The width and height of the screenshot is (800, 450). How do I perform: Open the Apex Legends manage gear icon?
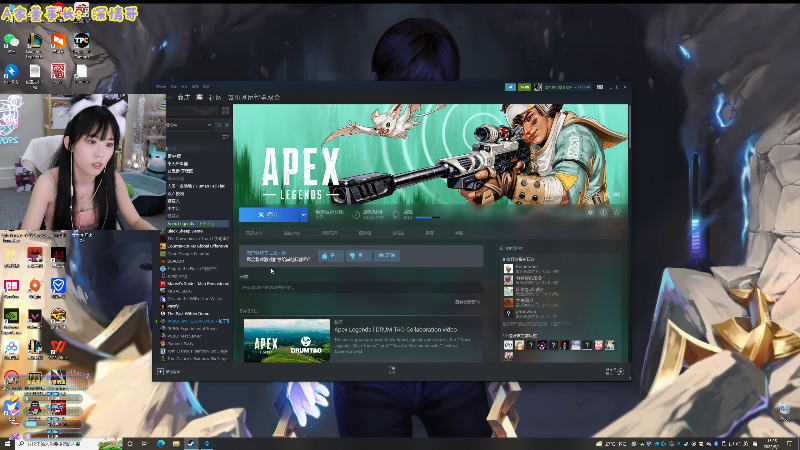590,212
